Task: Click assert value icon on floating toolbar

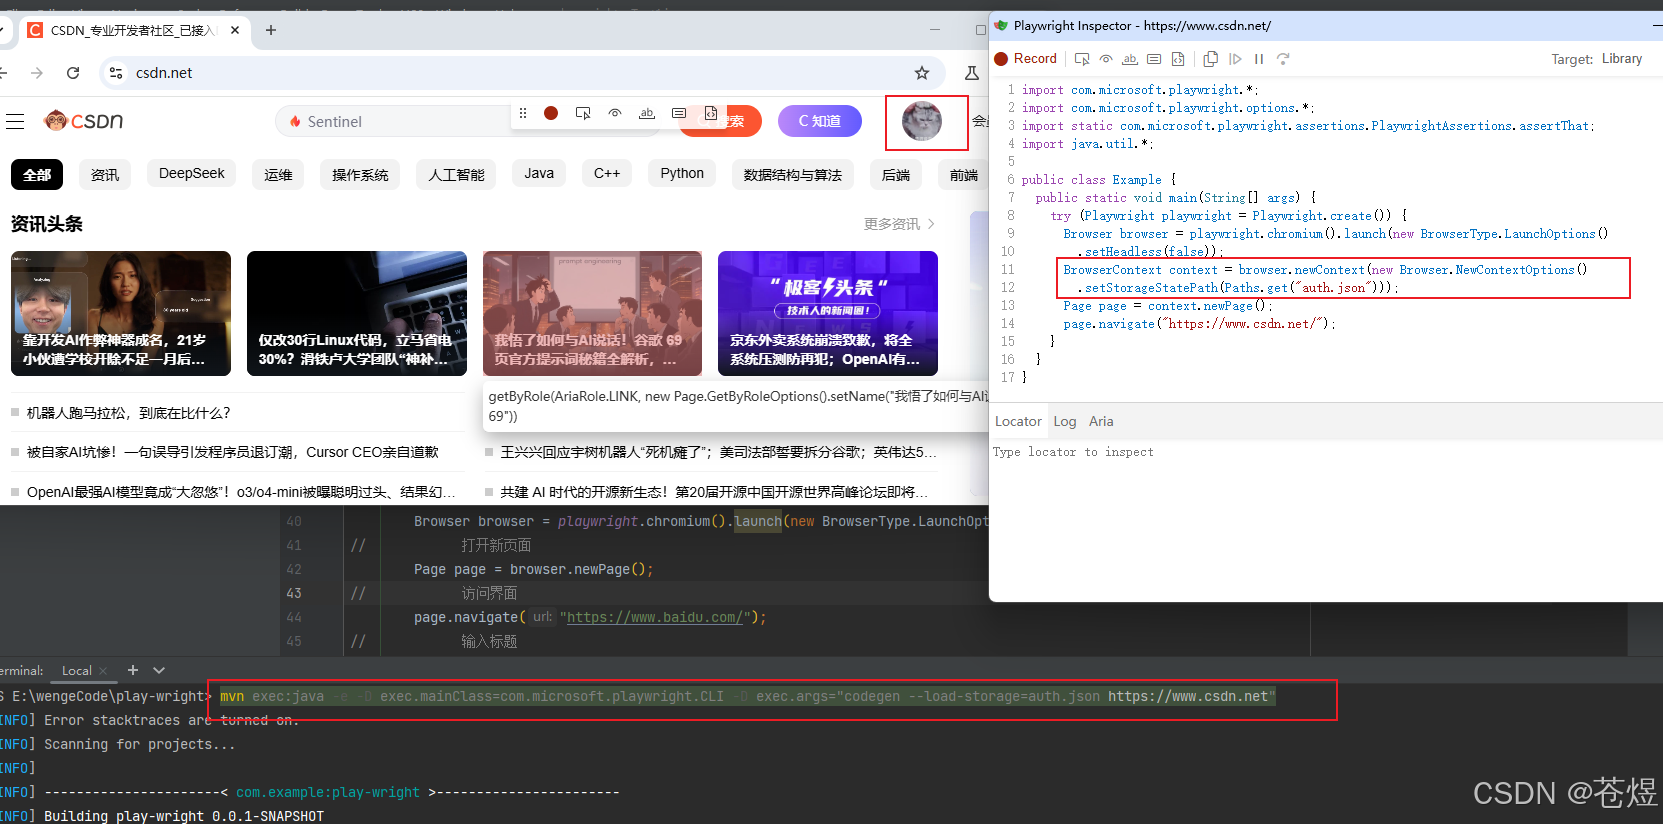Action: pos(679,113)
